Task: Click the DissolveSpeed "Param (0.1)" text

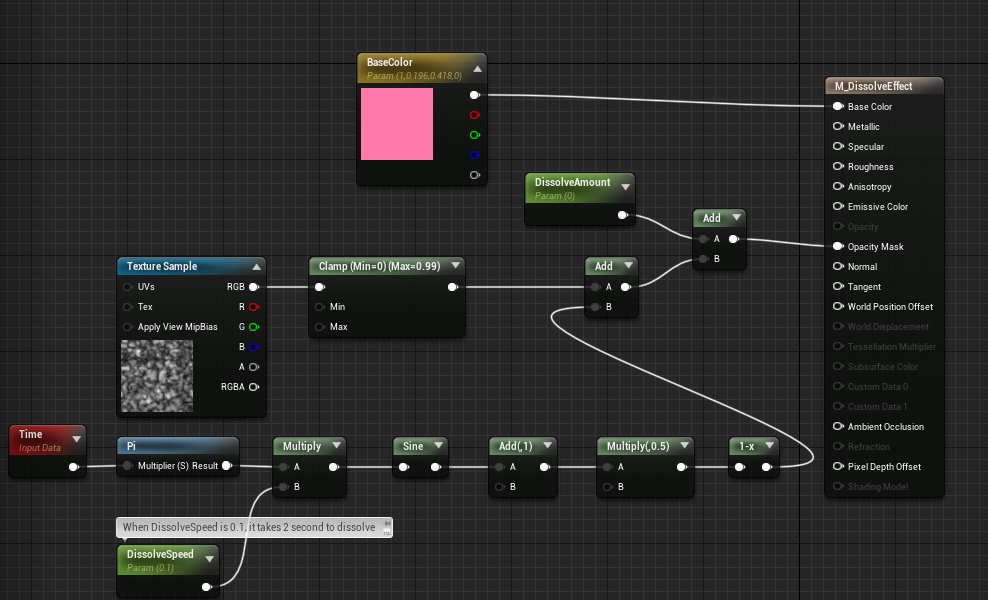Action: click(x=150, y=568)
